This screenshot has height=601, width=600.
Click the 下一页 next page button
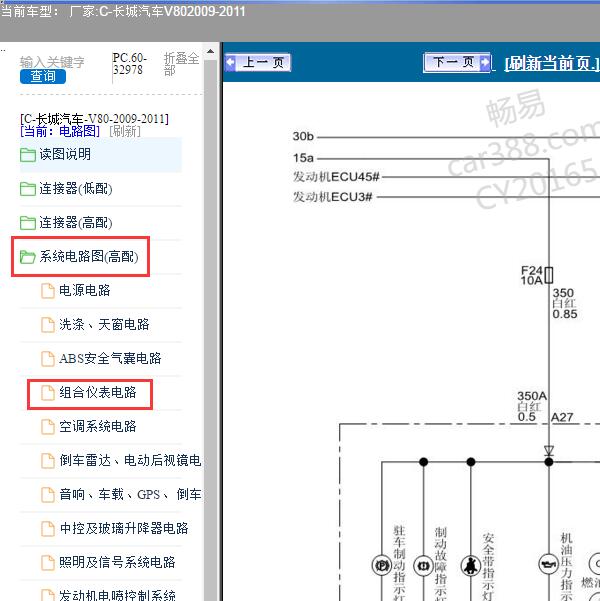tap(457, 62)
